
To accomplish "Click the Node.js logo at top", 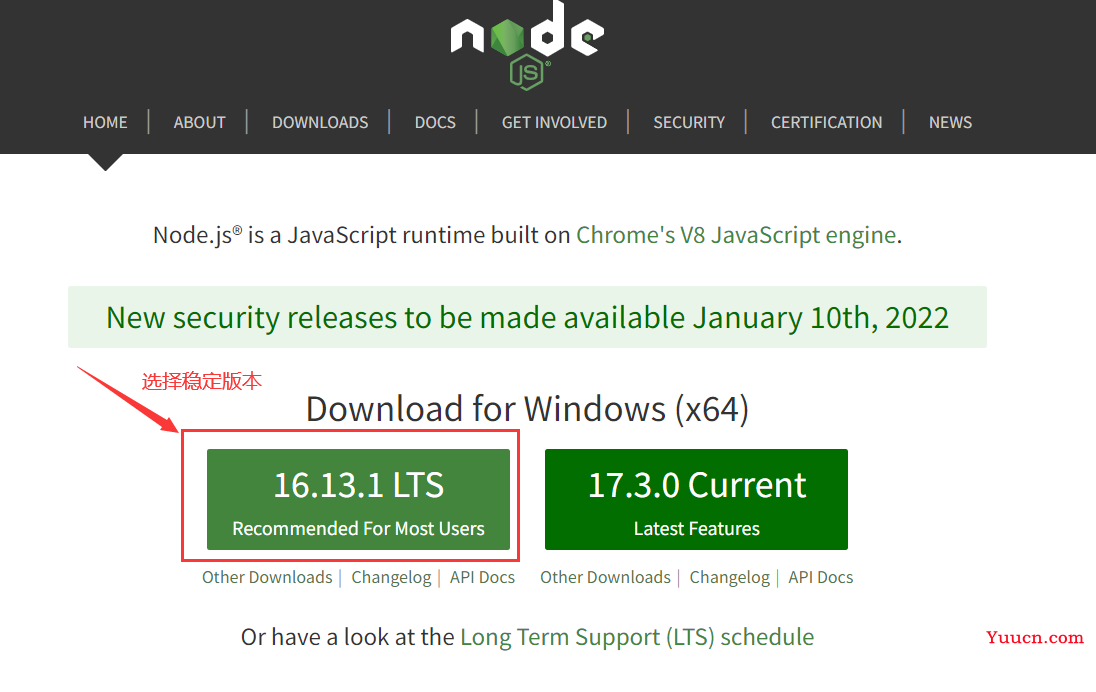I will (527, 45).
